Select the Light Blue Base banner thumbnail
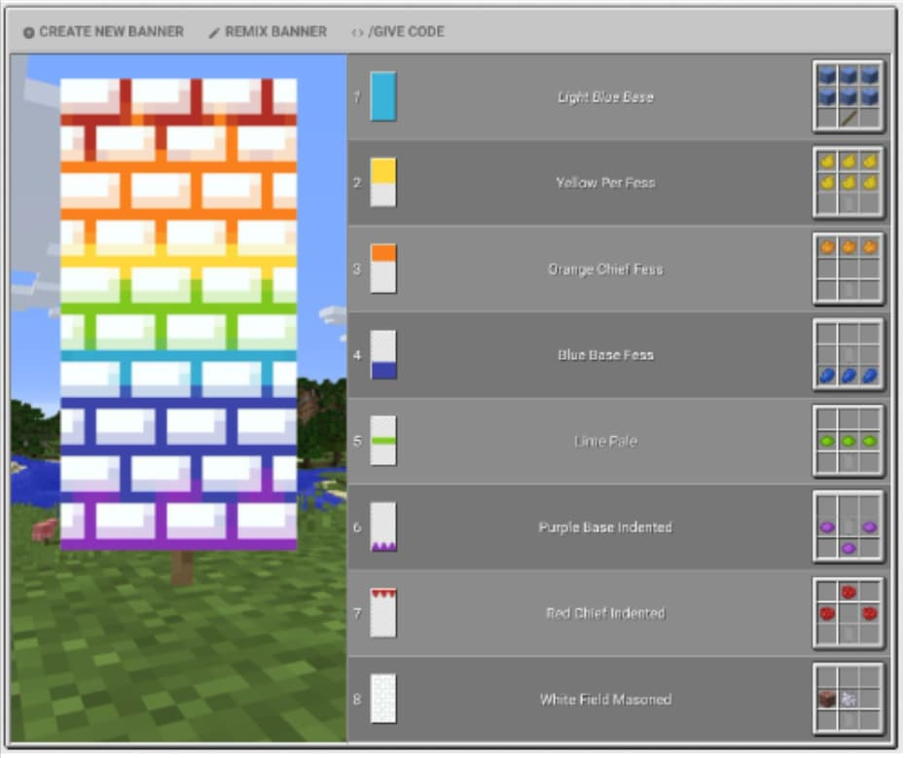This screenshot has height=758, width=904. pyautogui.click(x=383, y=96)
